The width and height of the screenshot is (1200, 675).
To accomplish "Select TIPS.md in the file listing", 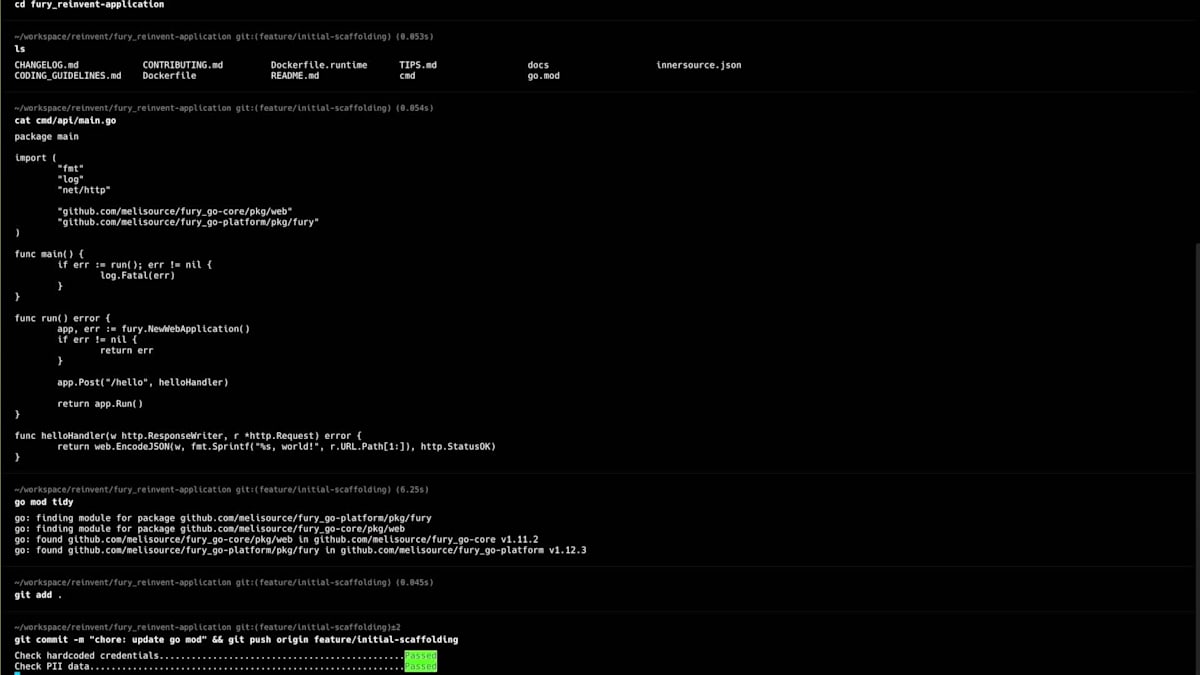I will pyautogui.click(x=418, y=65).
